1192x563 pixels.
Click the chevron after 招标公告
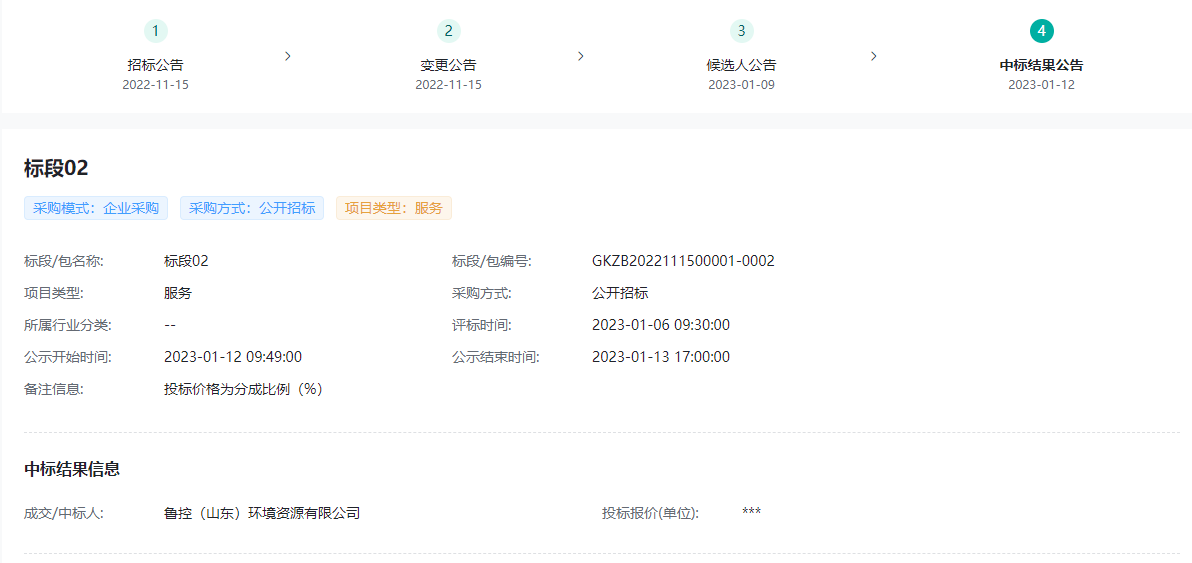tap(288, 56)
